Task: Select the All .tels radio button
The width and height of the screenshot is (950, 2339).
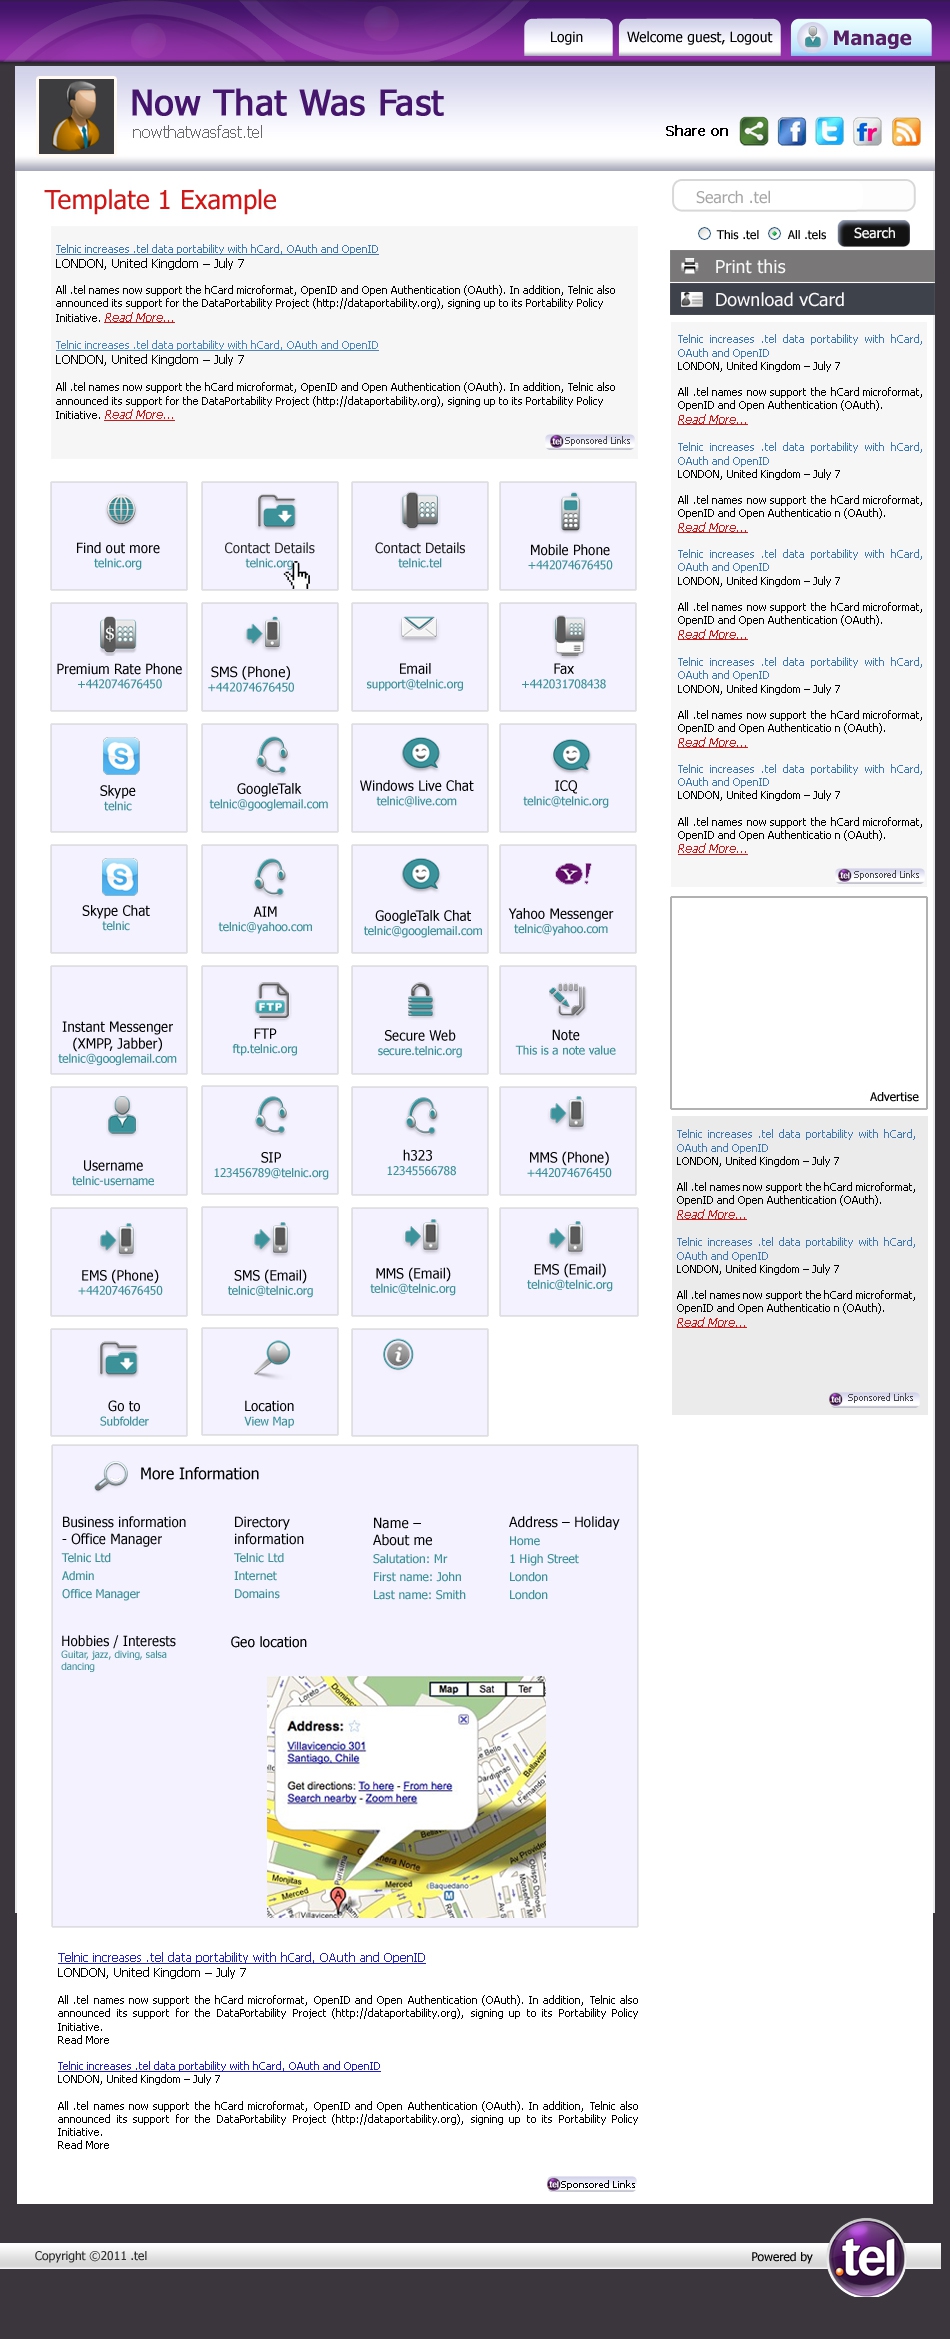Action: (x=775, y=234)
